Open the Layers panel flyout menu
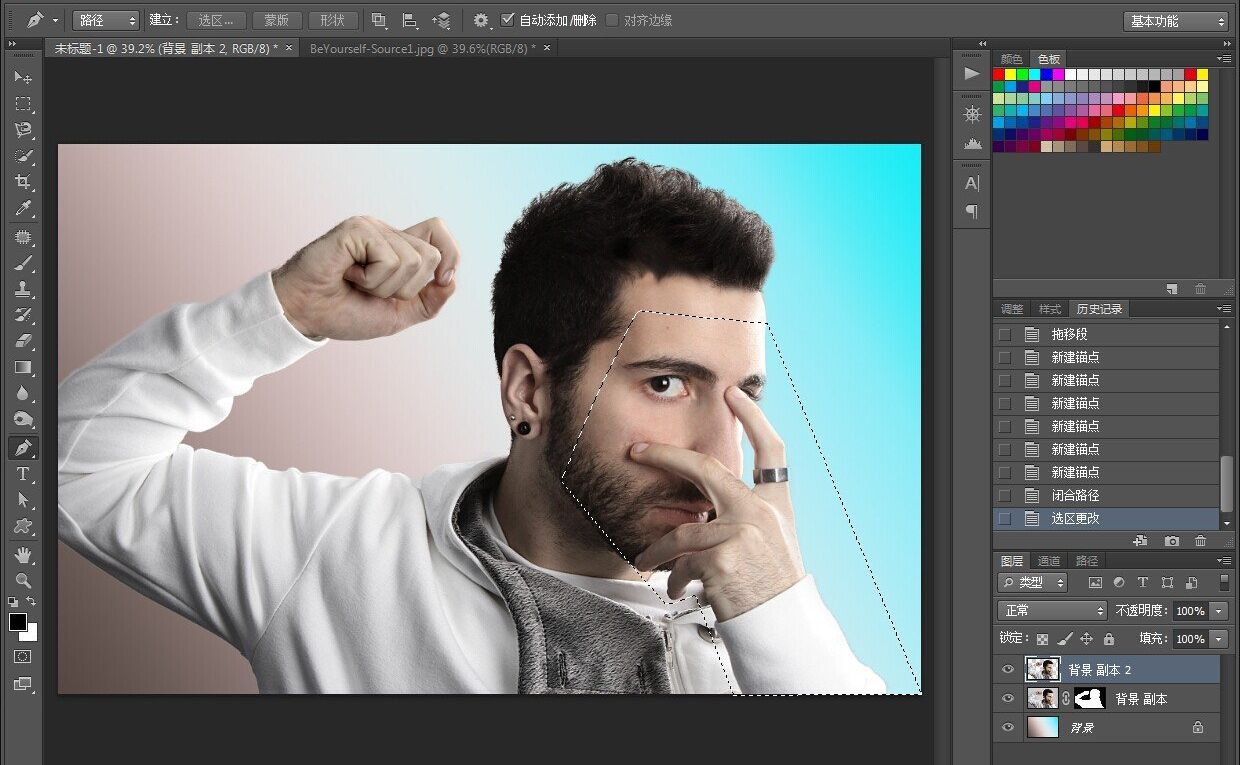Screen dimensions: 1240x765 pos(1225,560)
